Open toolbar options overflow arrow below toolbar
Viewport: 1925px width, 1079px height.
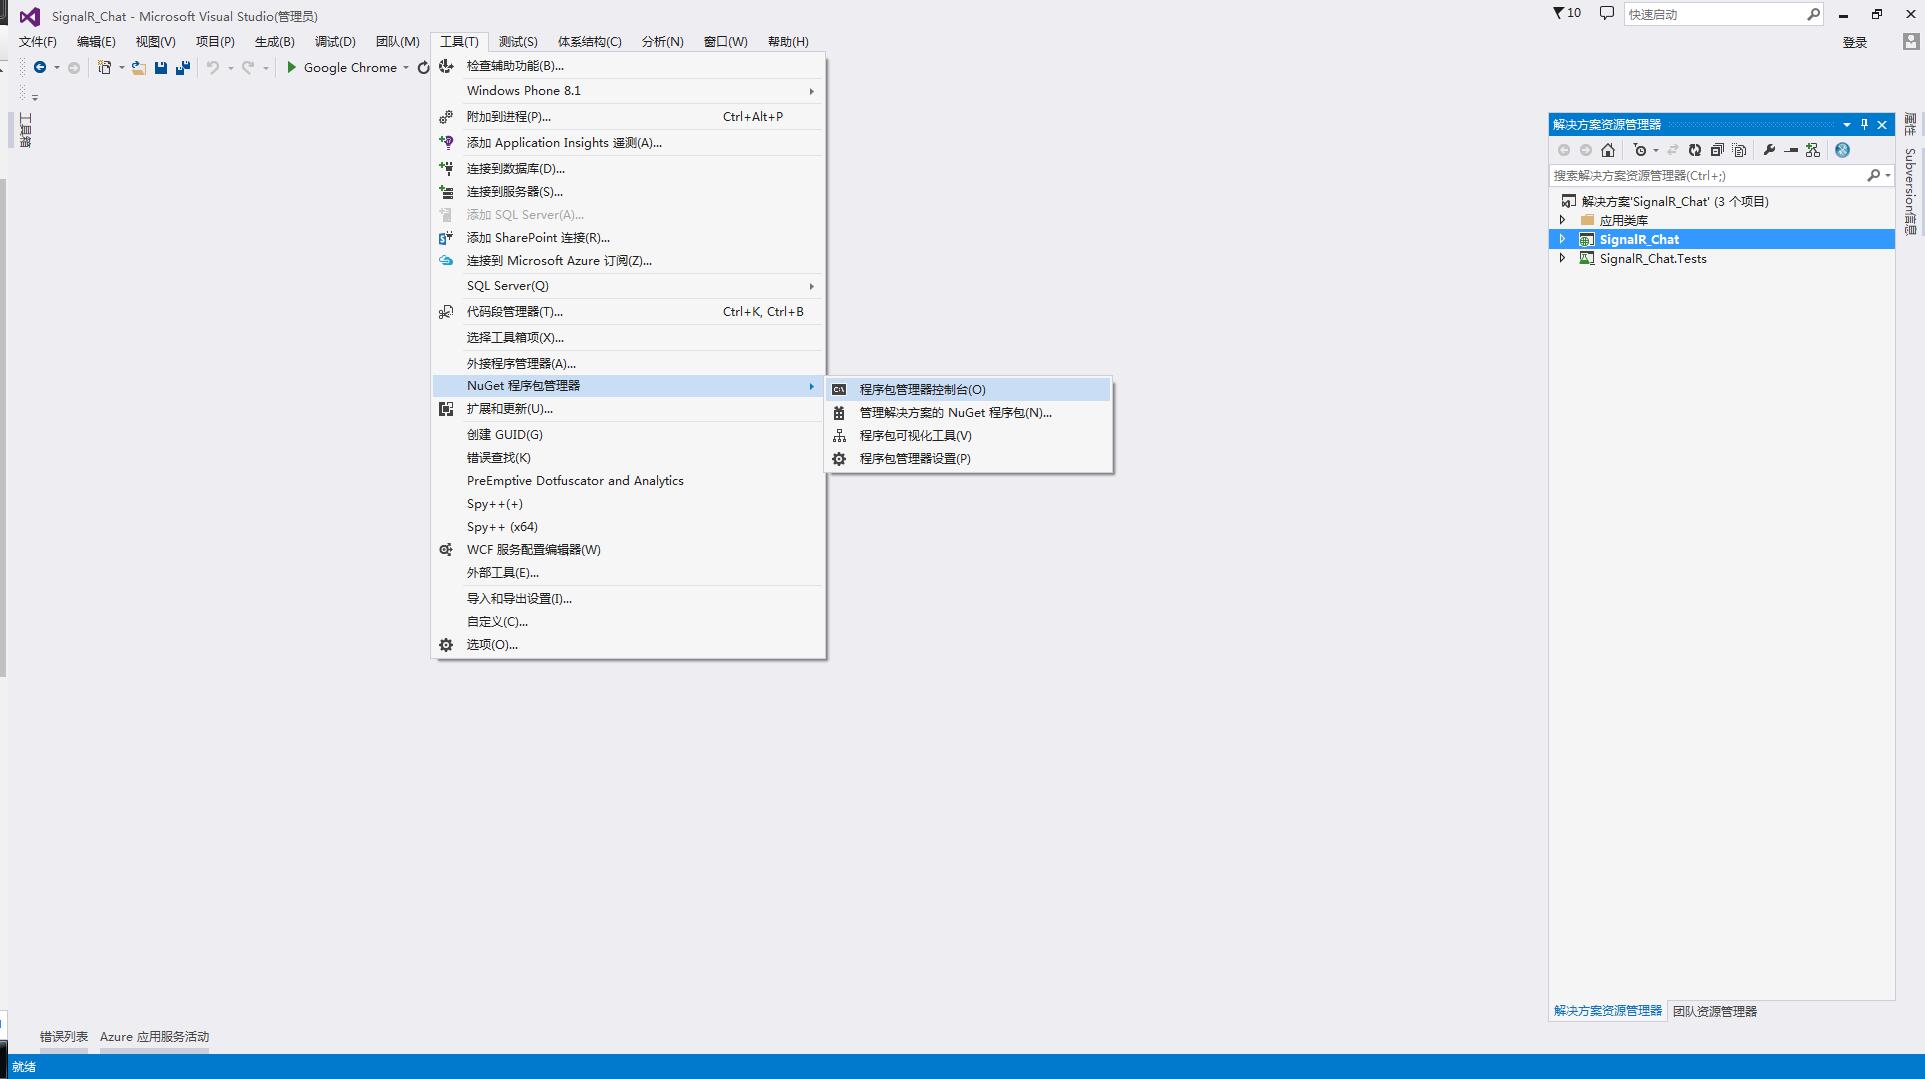click(x=35, y=97)
